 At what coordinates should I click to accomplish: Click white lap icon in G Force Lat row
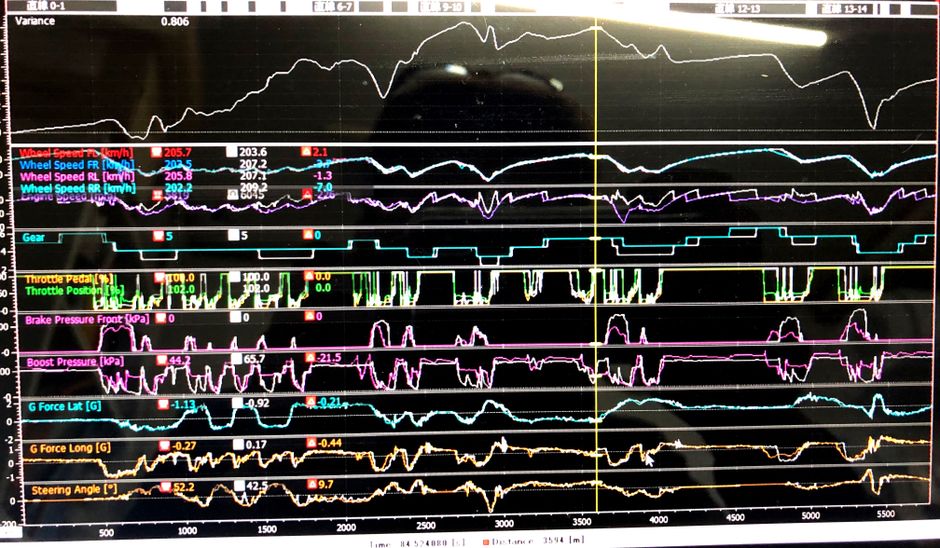(237, 403)
